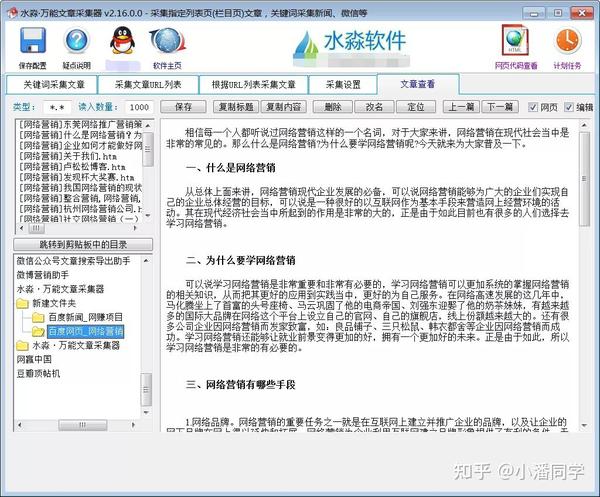Select 微博营销助手 in folder tree

(x=42, y=275)
